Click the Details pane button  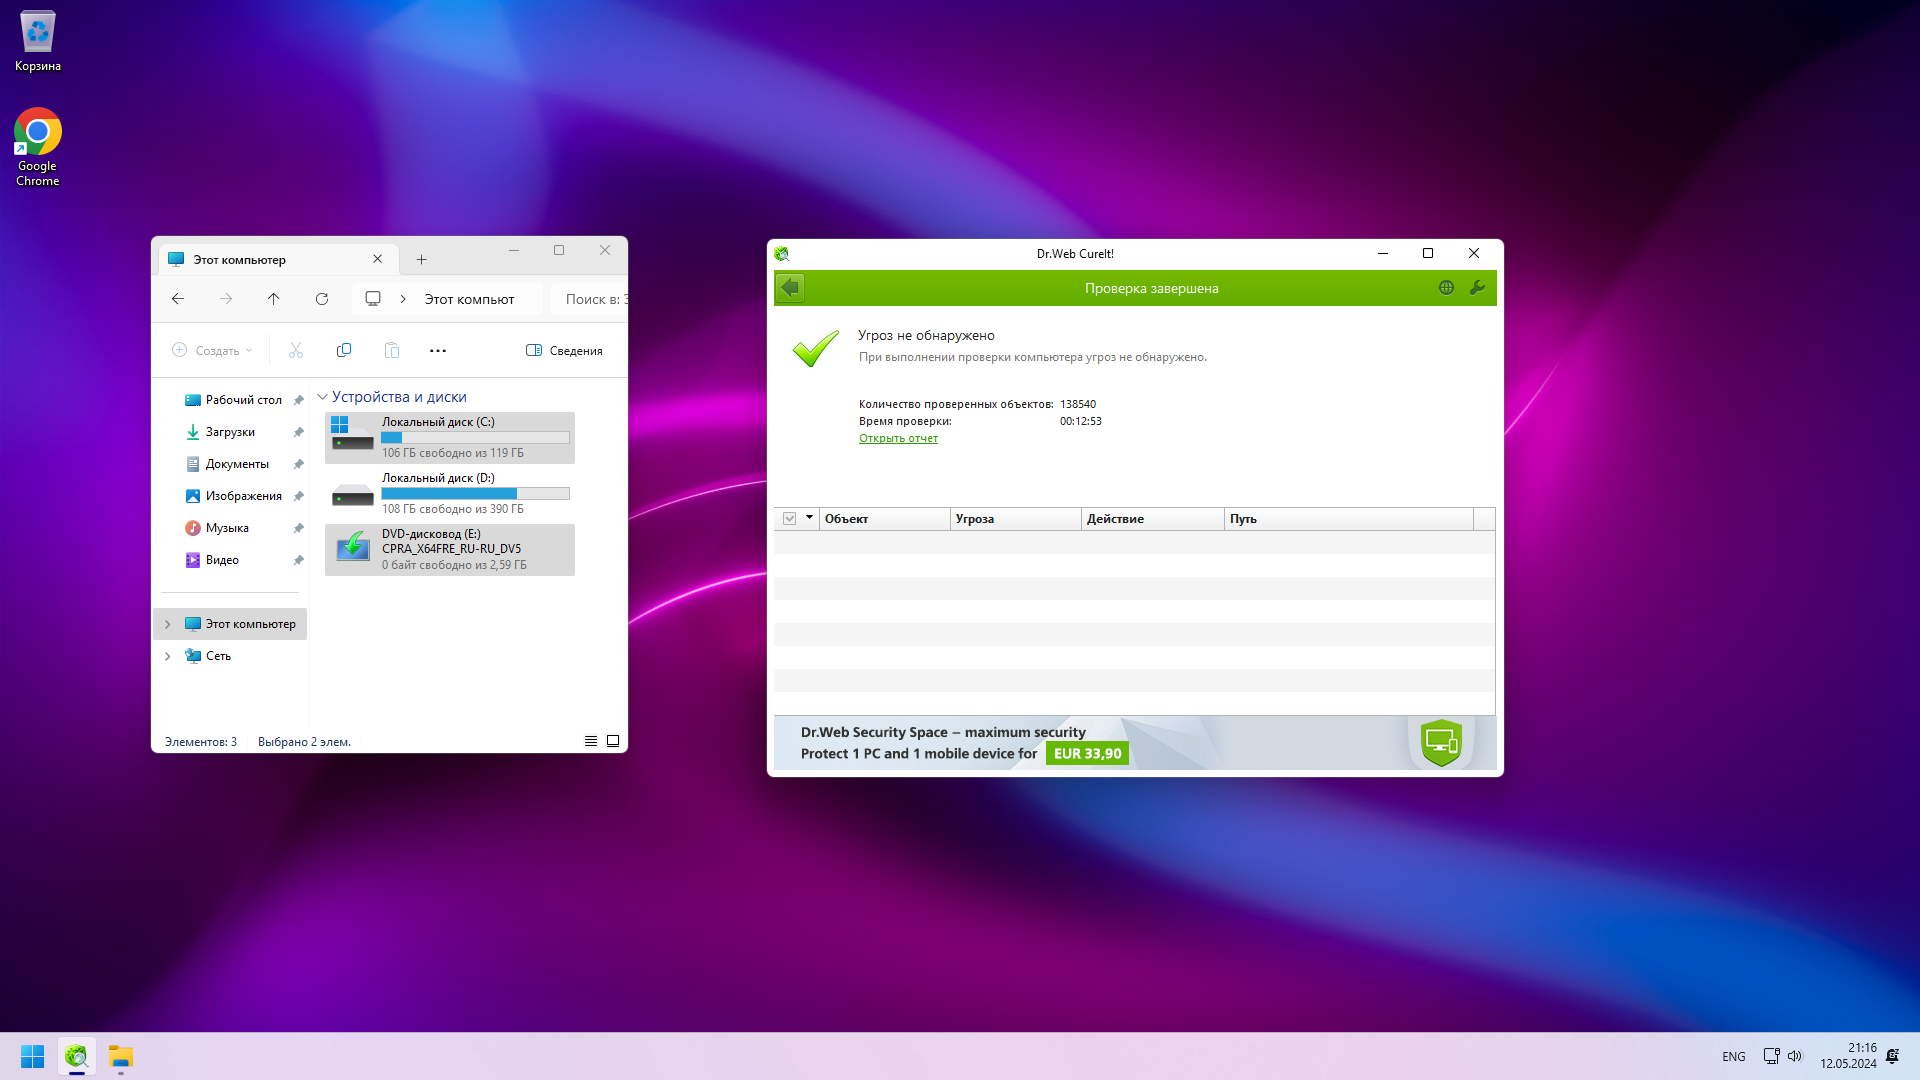pos(564,350)
